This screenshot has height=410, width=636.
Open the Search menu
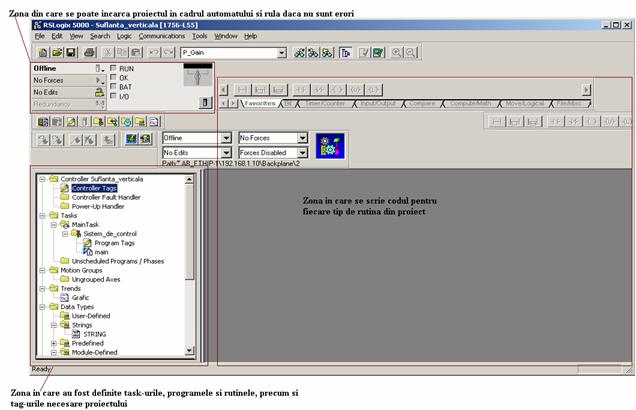(x=100, y=36)
